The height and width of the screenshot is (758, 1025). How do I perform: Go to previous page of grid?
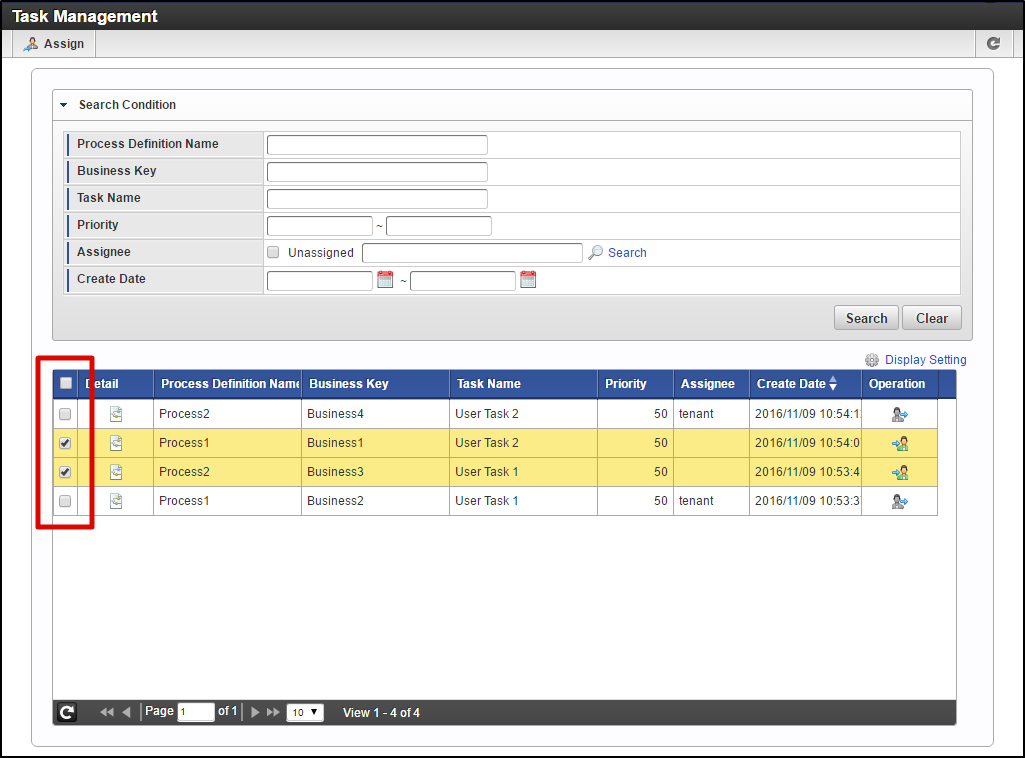(127, 712)
